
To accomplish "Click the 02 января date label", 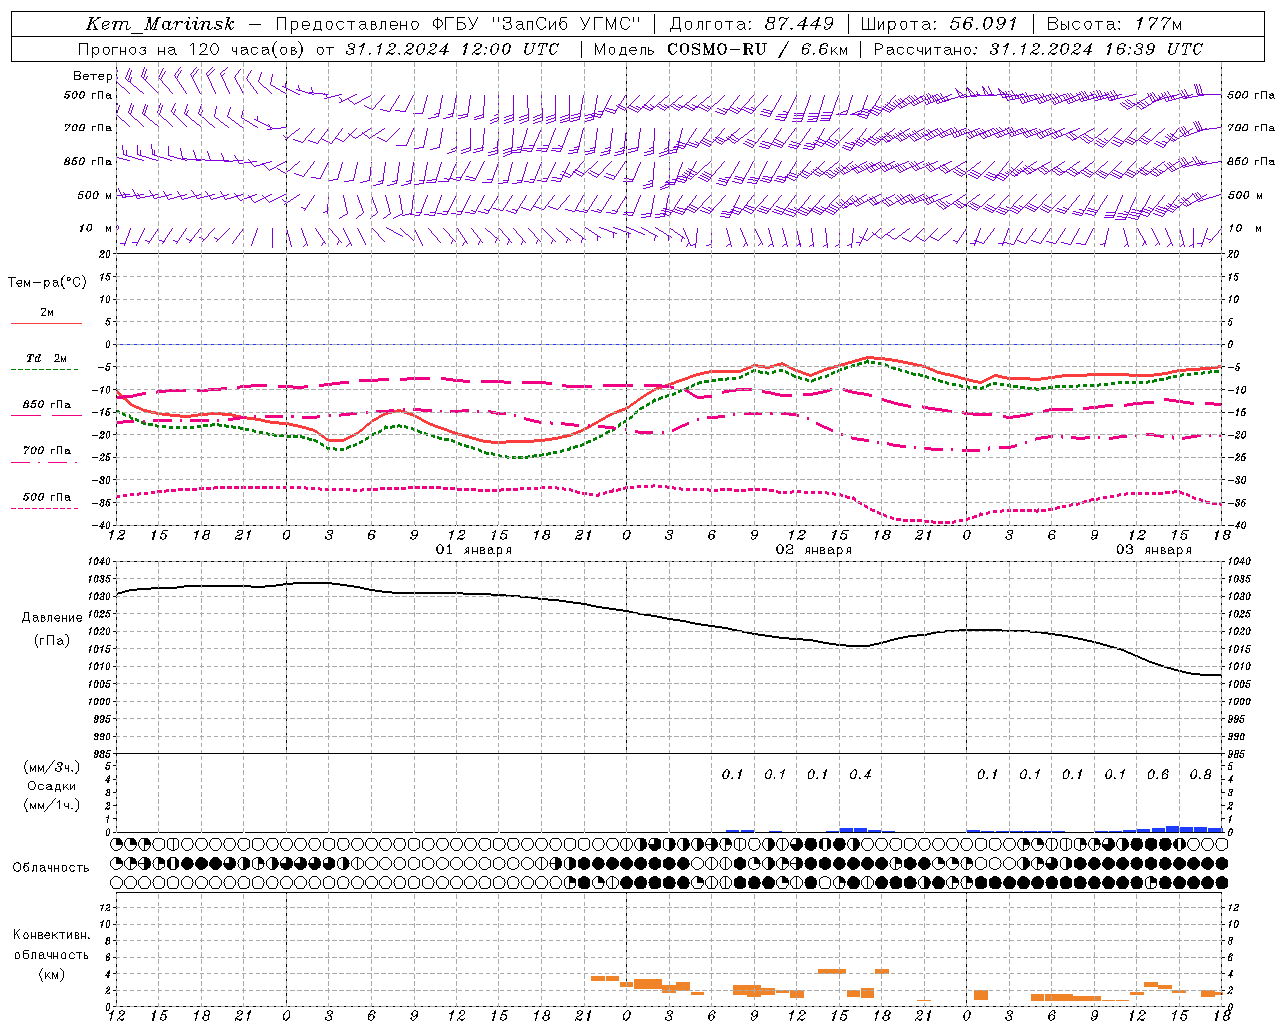I will tap(814, 550).
